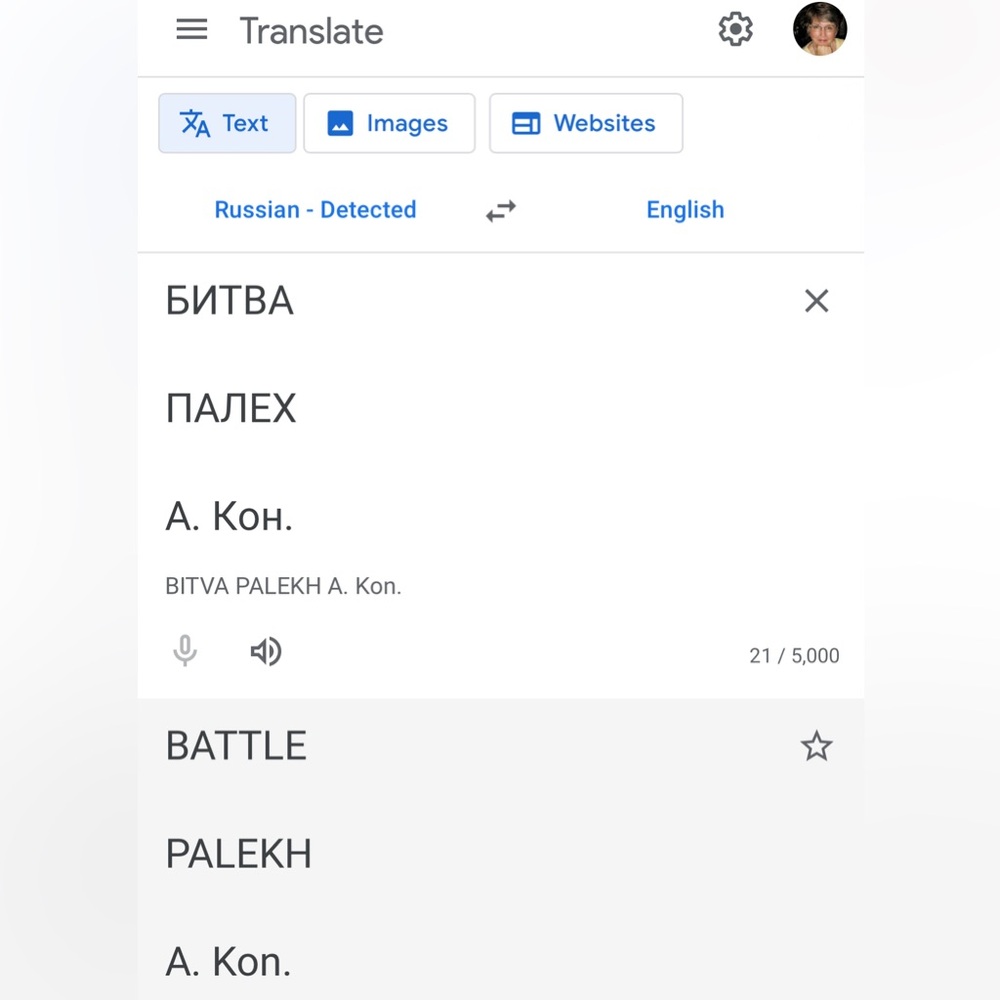Switch to the Text tab
Viewport: 1000px width, 1000px height.
coord(227,123)
